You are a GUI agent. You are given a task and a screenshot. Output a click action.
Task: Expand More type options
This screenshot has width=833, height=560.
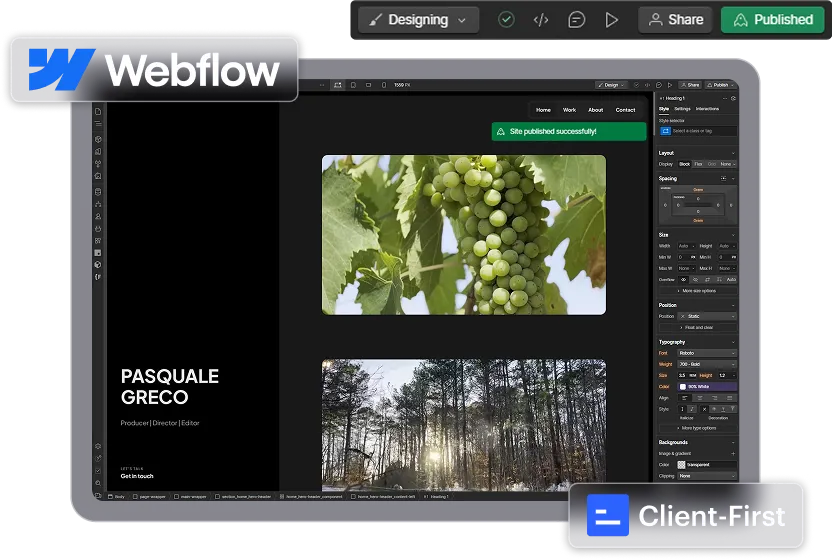click(x=698, y=428)
